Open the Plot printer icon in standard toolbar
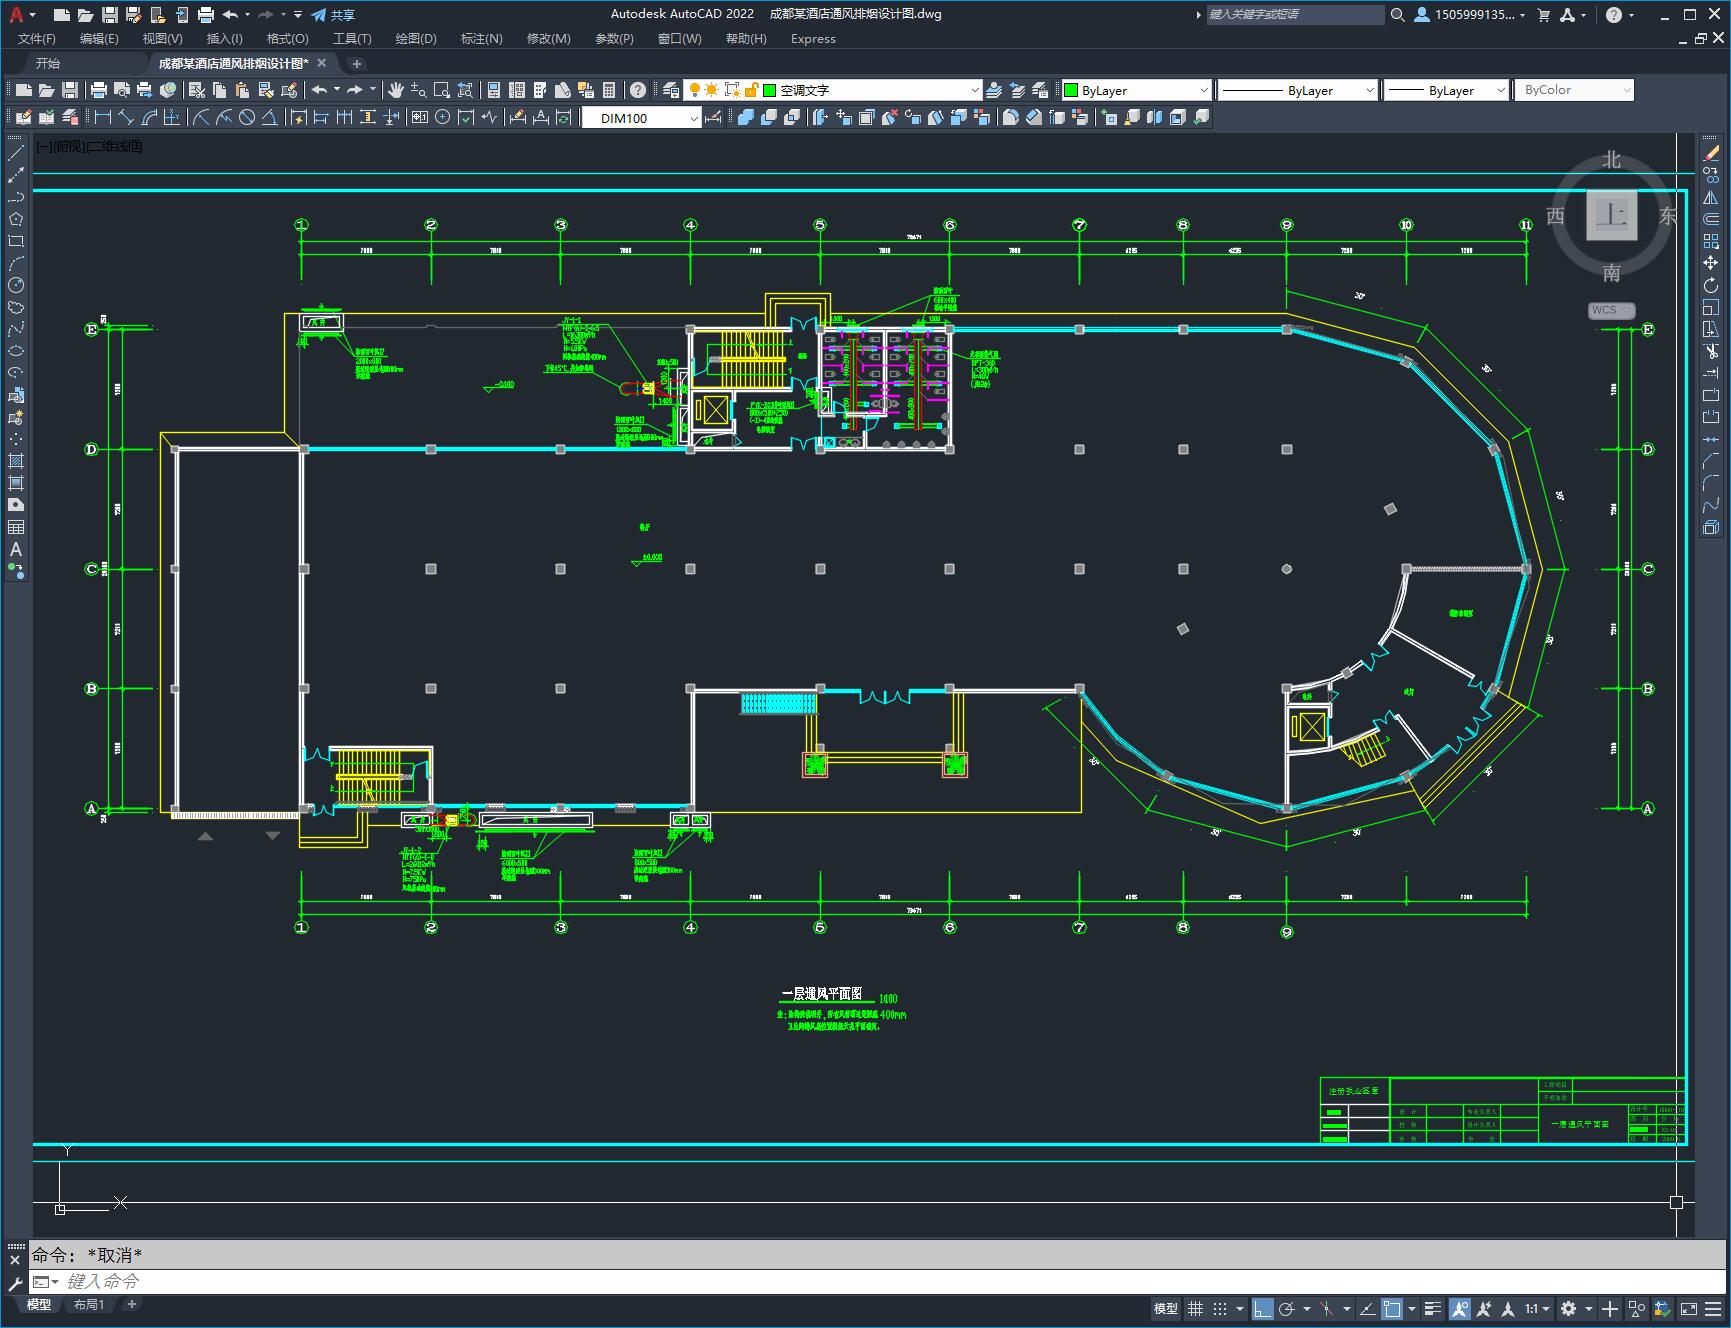The height and width of the screenshot is (1328, 1731). [99, 90]
